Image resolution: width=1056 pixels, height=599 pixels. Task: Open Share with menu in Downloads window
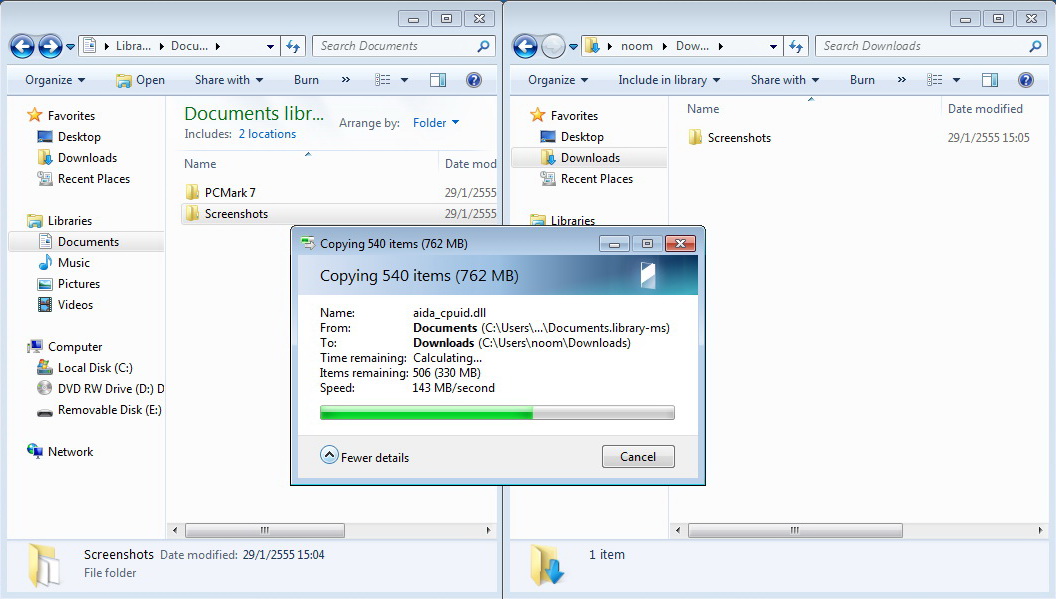pyautogui.click(x=785, y=80)
